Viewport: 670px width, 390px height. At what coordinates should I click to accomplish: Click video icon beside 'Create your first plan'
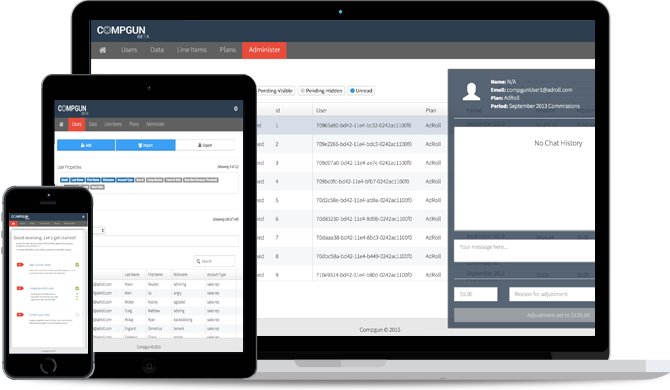tap(20, 288)
